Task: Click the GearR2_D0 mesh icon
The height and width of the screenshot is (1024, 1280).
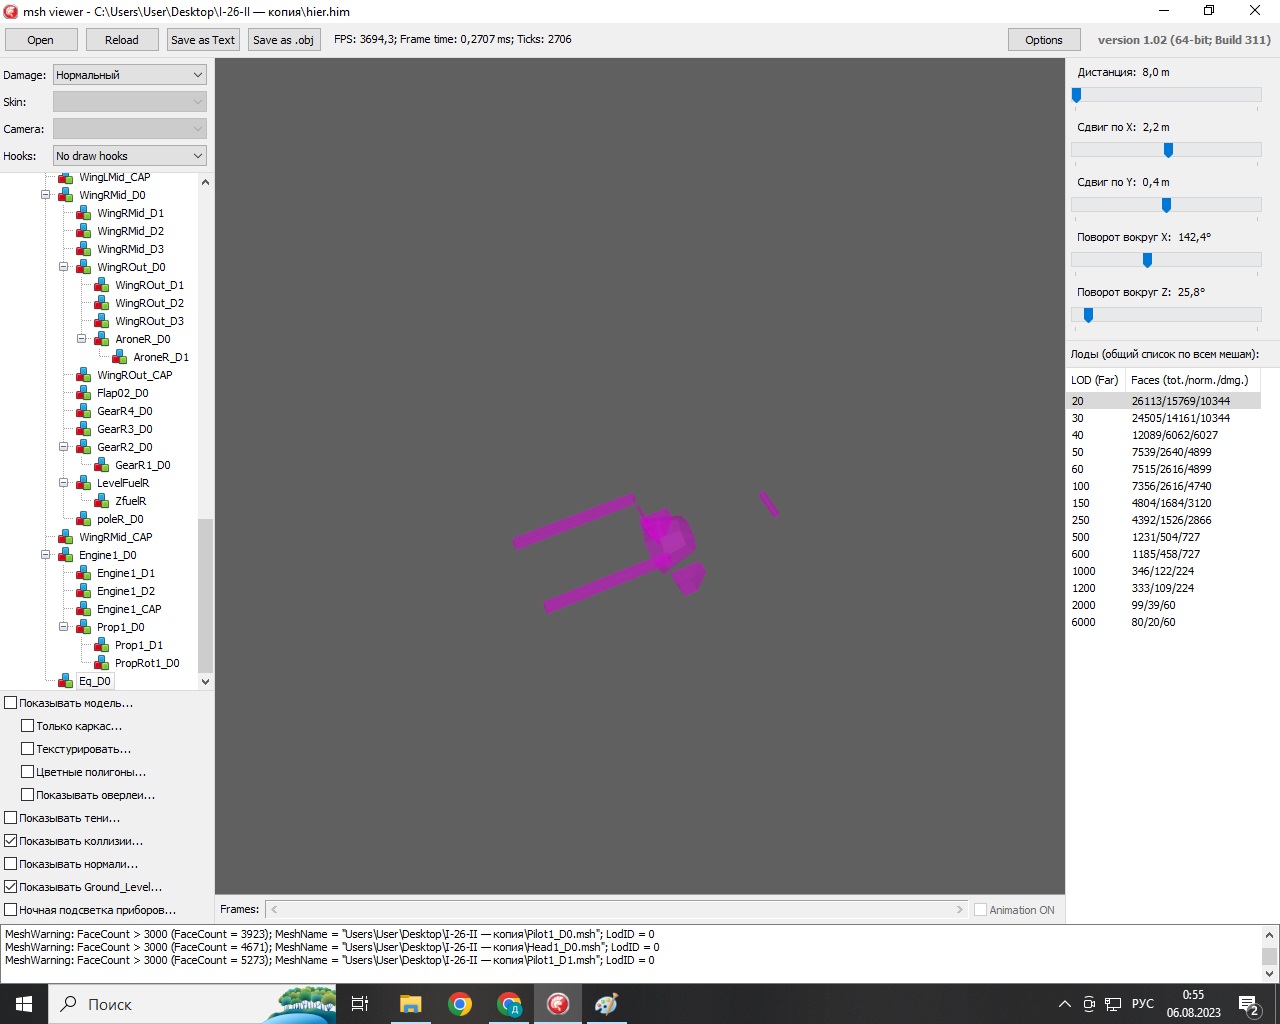Action: point(84,447)
